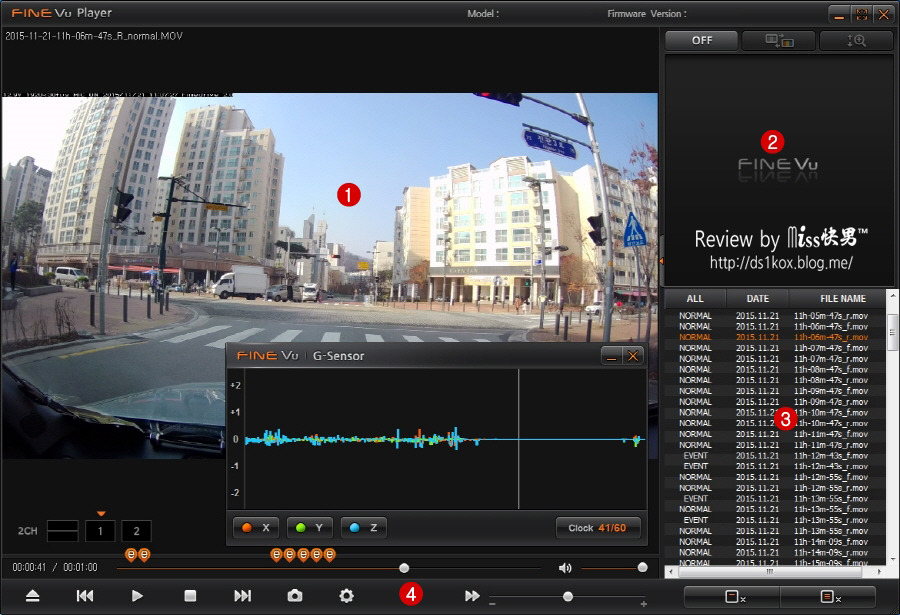Click the playback seek bar handle
900x615 pixels.
click(x=404, y=568)
